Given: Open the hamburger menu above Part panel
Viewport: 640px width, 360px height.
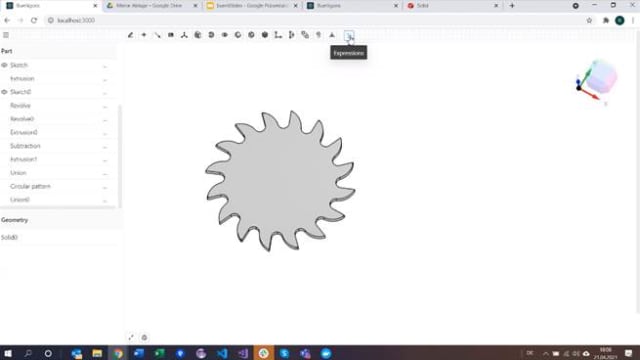Looking at the screenshot, I should (x=6, y=35).
